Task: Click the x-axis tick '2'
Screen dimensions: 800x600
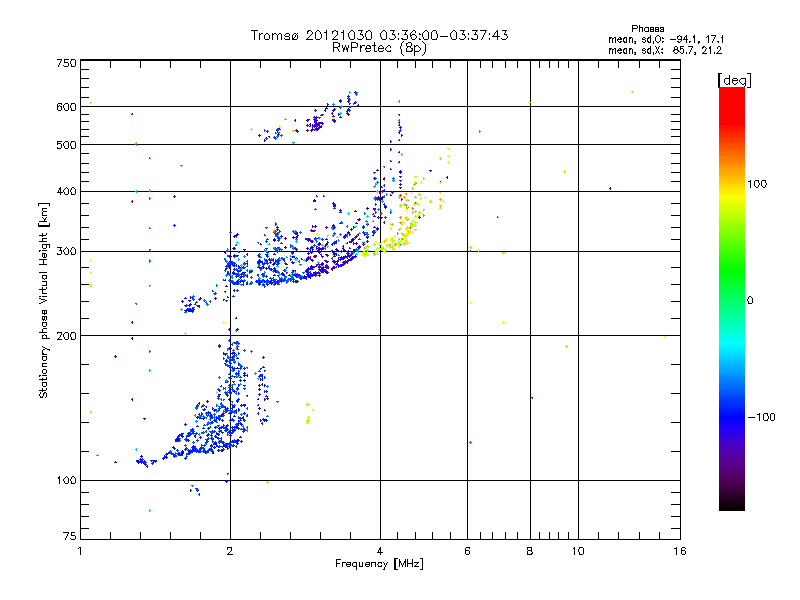Action: coord(230,551)
